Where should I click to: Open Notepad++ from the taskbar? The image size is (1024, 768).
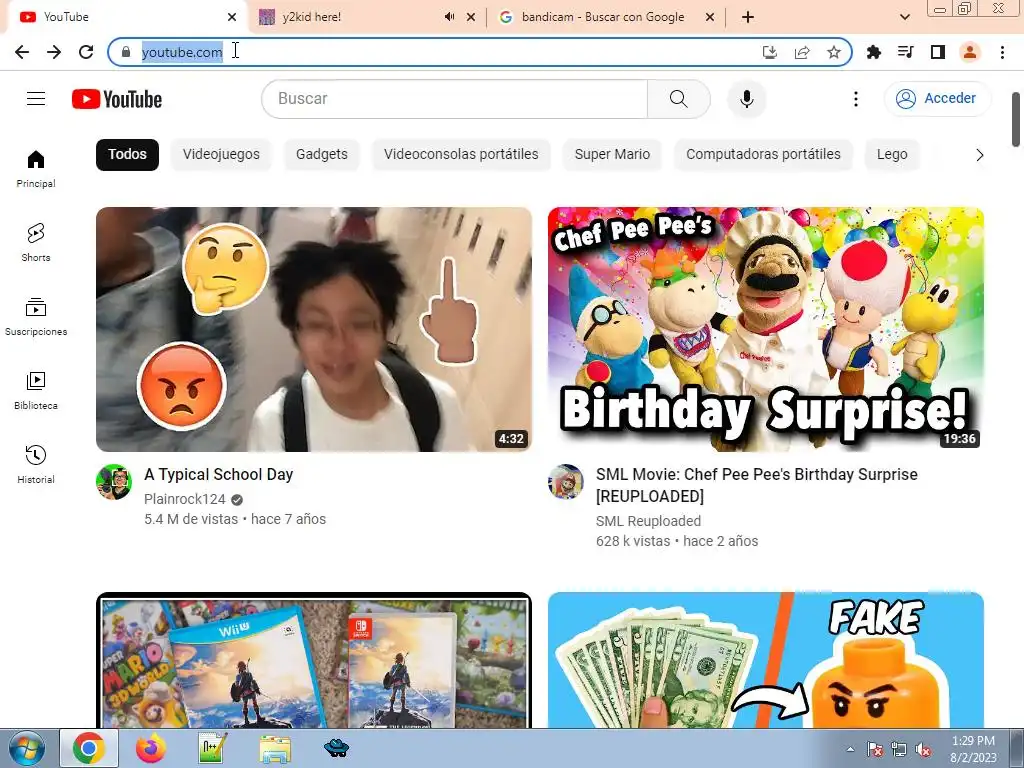point(213,749)
